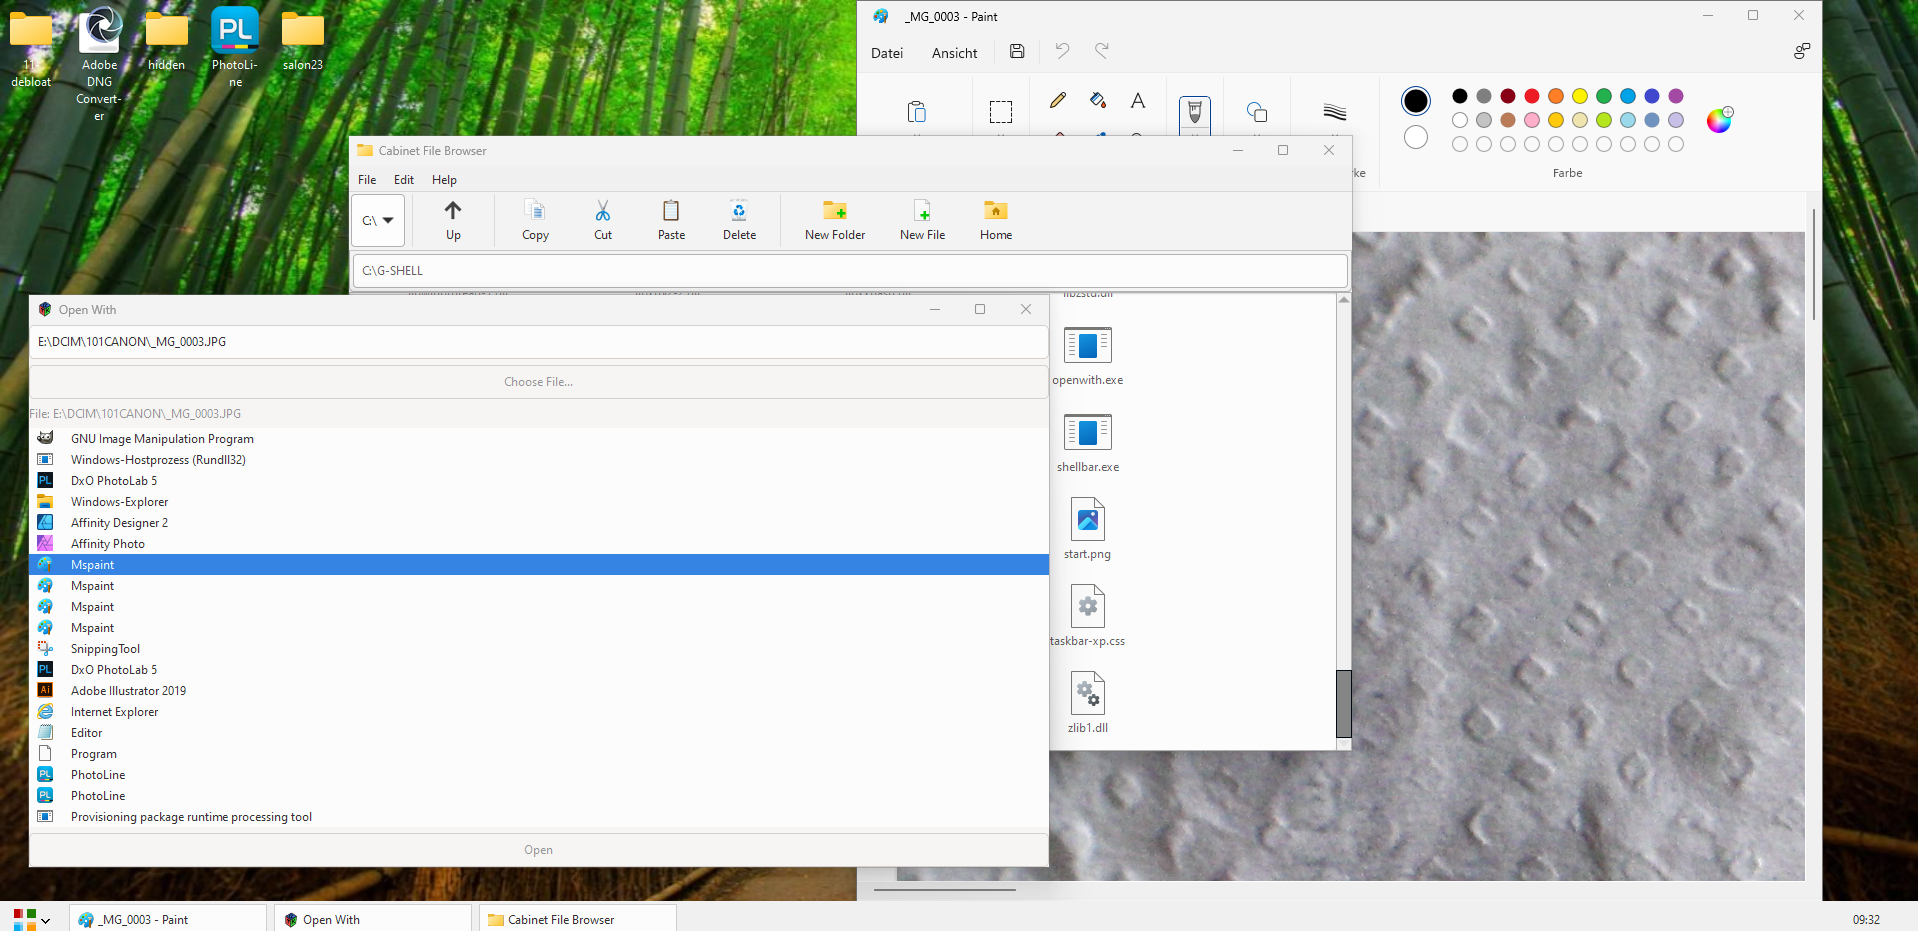
Task: Select Affinity Designer 2 in the list
Action: point(539,523)
